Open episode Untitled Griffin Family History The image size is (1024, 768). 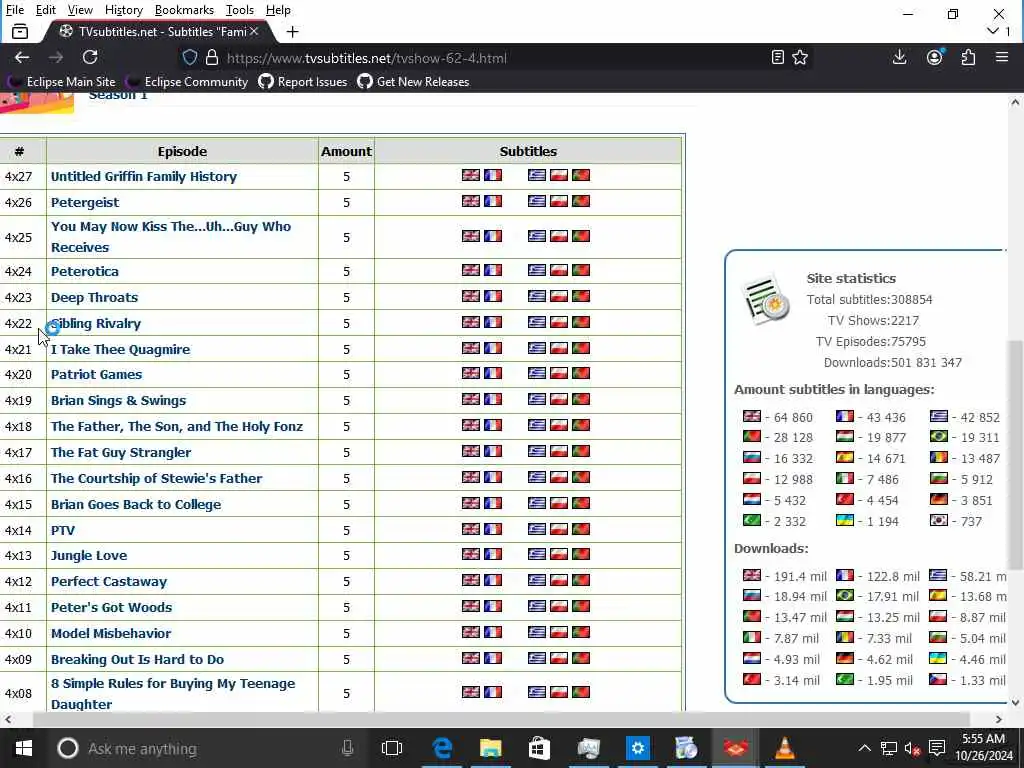coord(144,176)
